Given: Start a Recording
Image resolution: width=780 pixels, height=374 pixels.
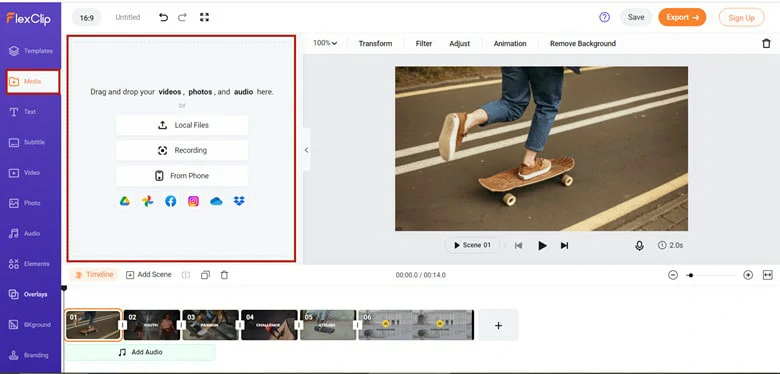Looking at the screenshot, I should [182, 150].
